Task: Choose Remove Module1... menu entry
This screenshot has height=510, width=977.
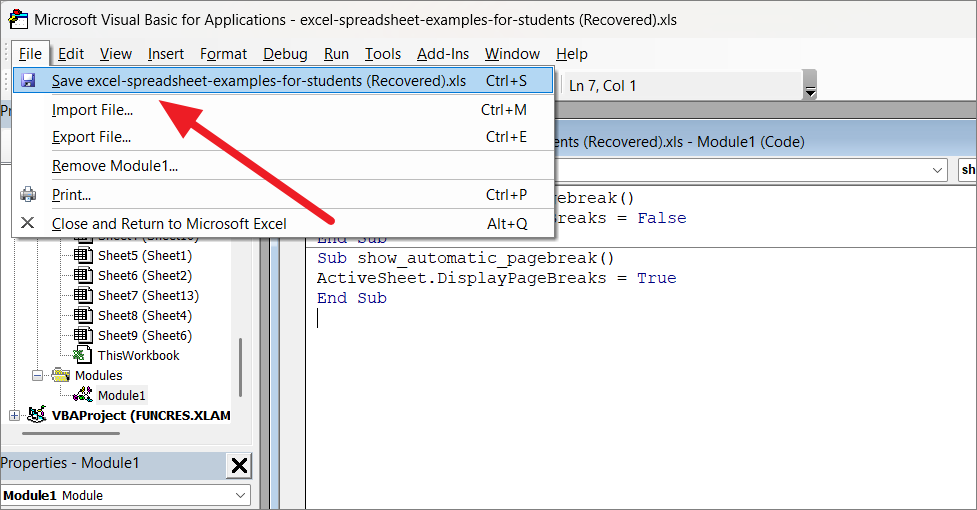Action: pyautogui.click(x=283, y=166)
